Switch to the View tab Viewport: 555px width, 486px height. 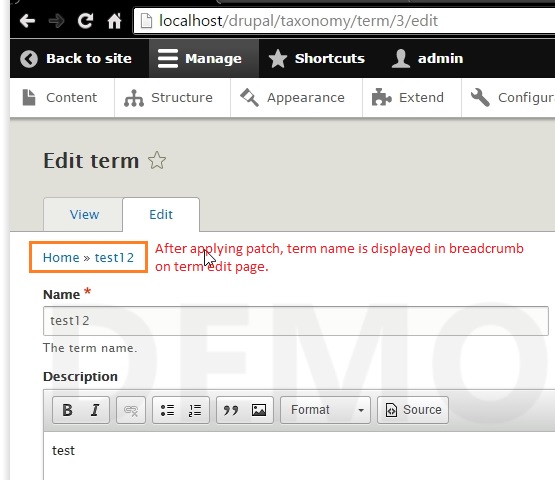point(84,215)
